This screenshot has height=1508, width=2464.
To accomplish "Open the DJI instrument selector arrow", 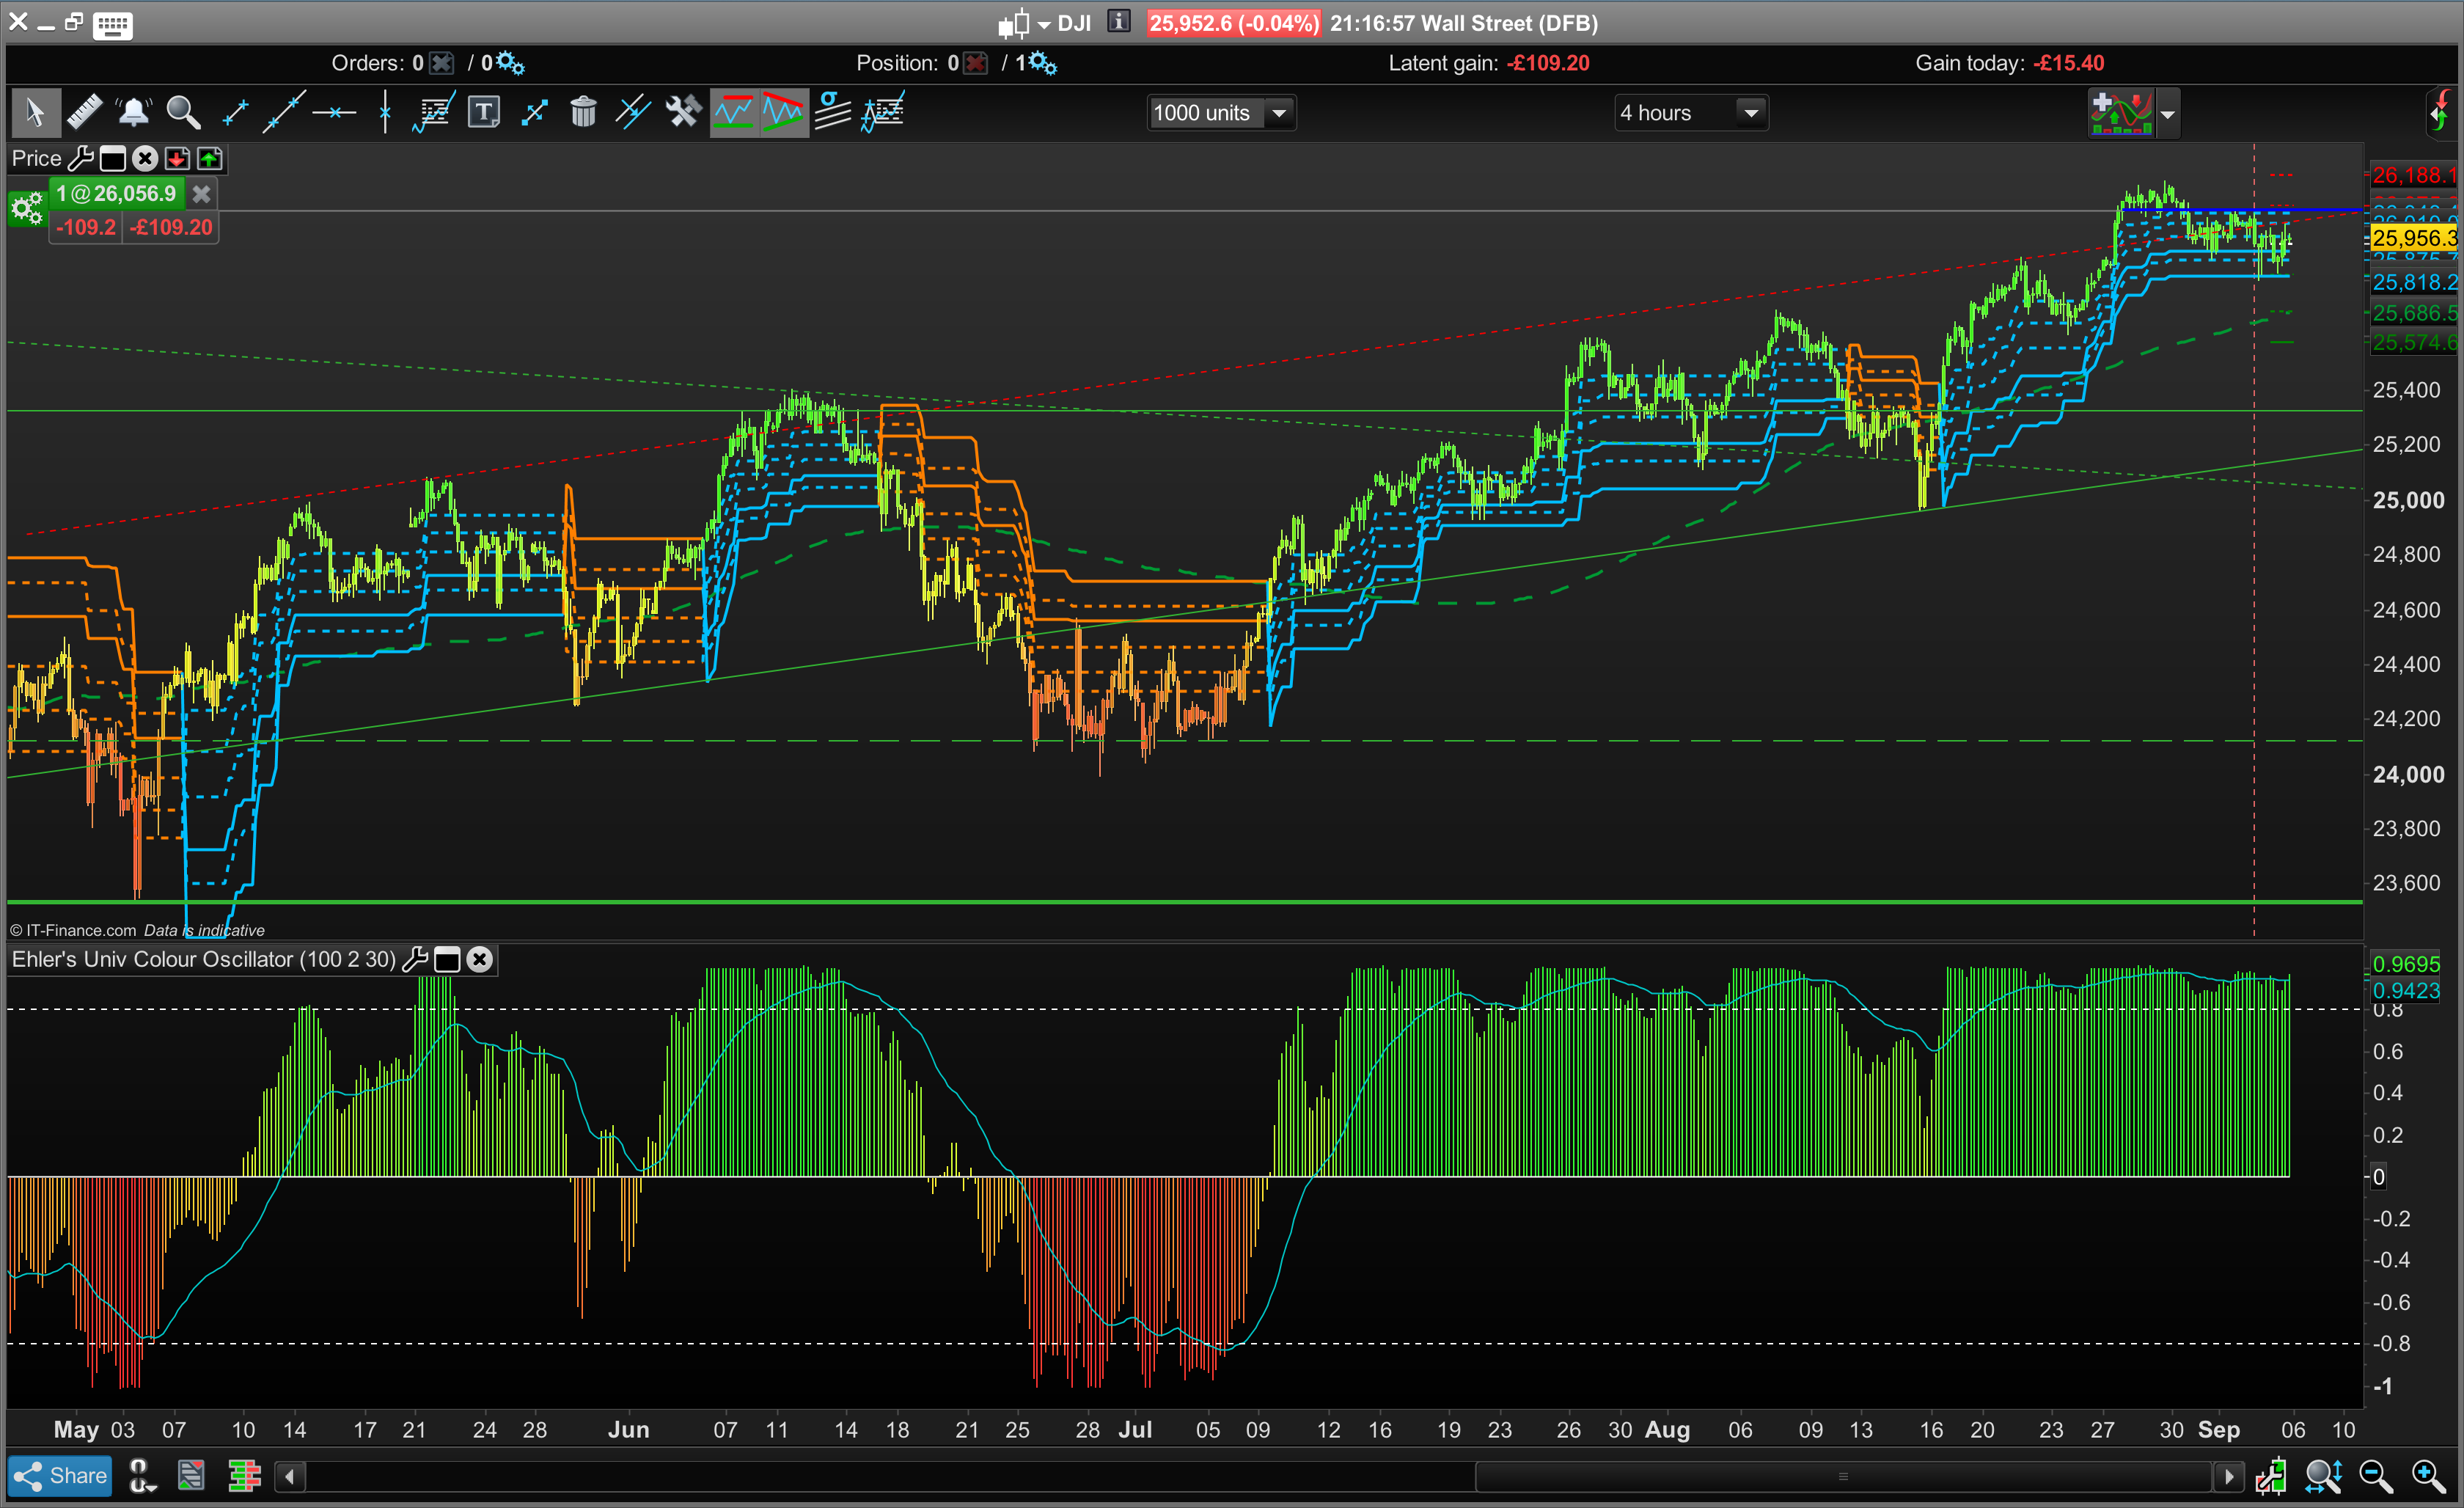I will tap(1043, 24).
